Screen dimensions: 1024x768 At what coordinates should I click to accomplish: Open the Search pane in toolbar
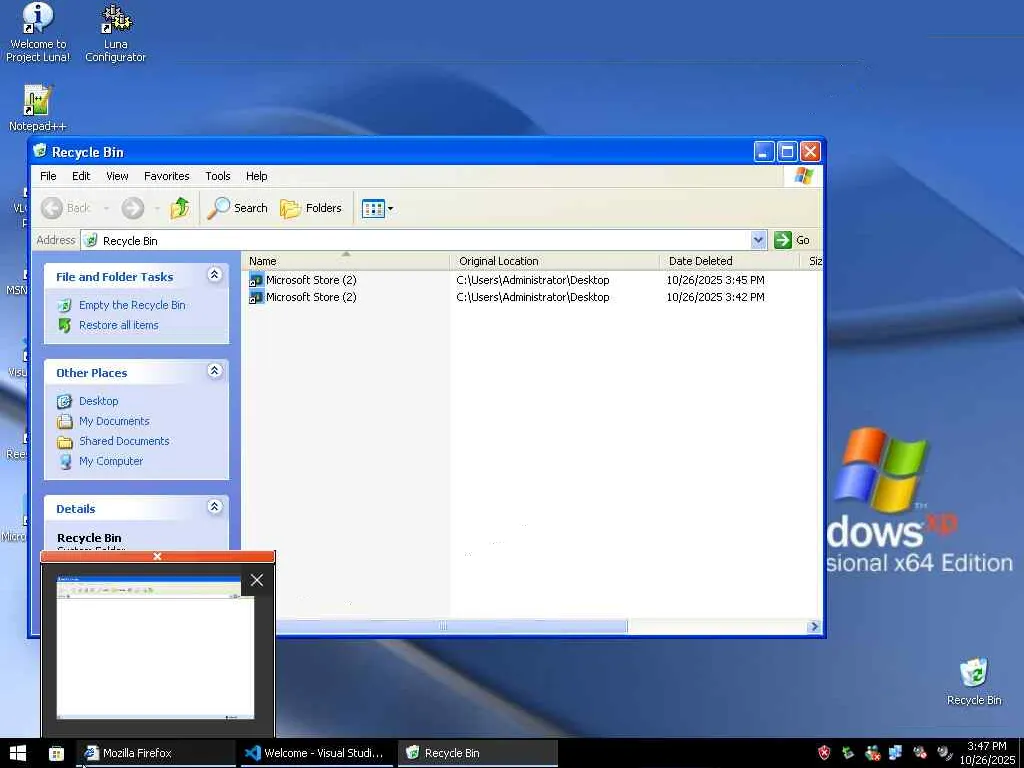(x=237, y=208)
